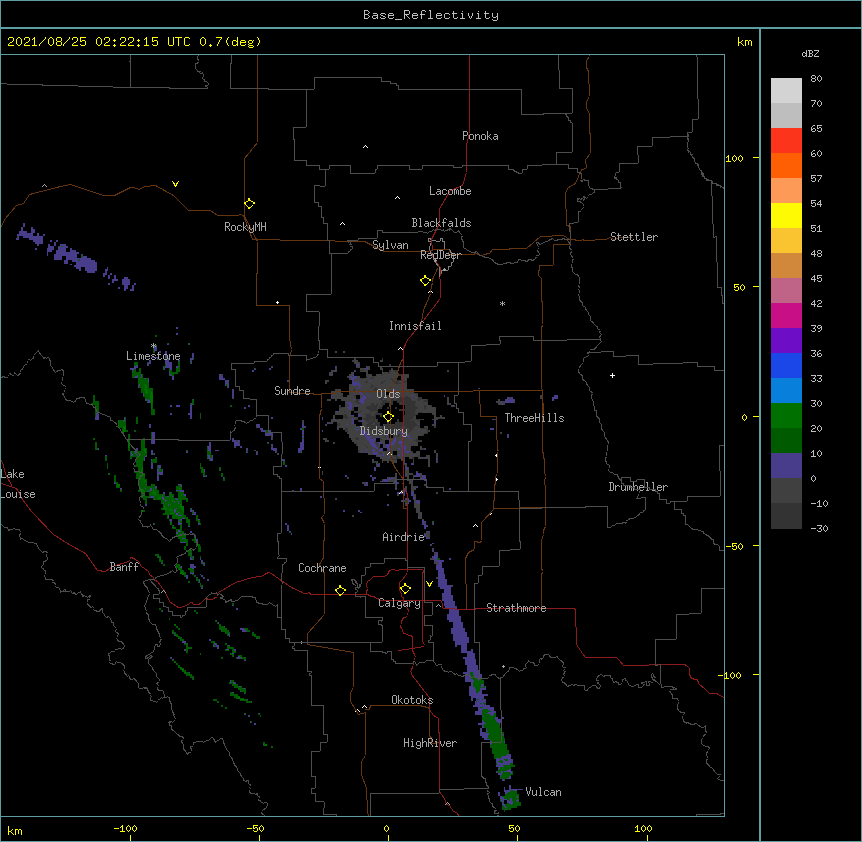Screen dimensions: 862x842
Task: Click the blue 36 dBZ legend swatch
Action: (x=786, y=365)
